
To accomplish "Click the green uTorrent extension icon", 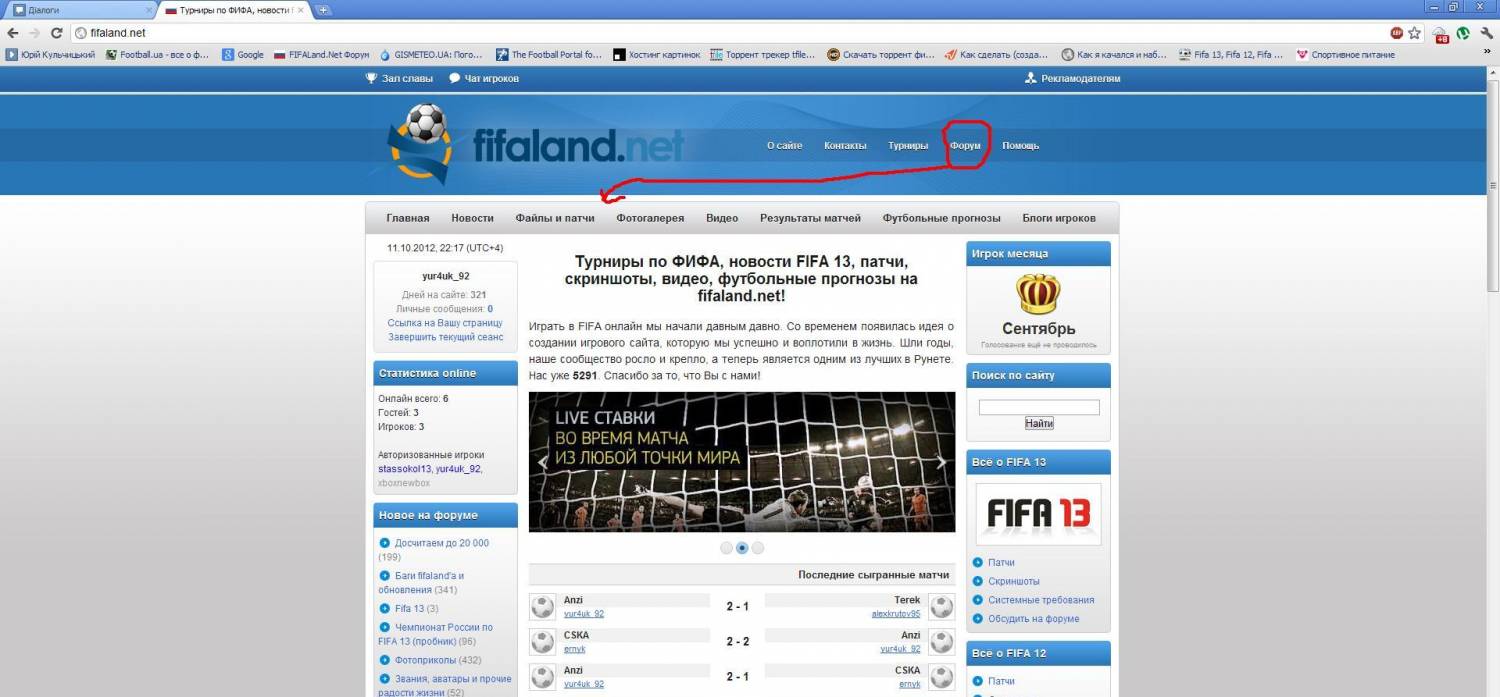I will [1462, 33].
